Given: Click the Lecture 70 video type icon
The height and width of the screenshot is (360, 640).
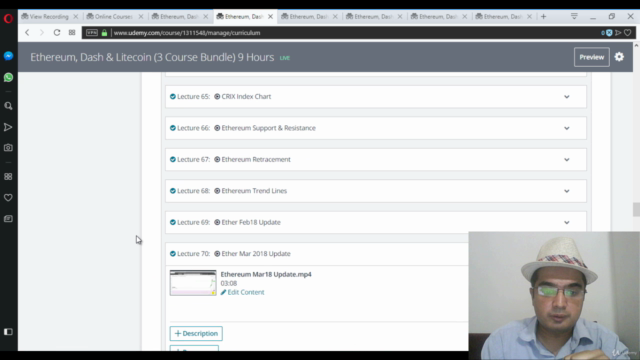Looking at the screenshot, I should pos(217,254).
